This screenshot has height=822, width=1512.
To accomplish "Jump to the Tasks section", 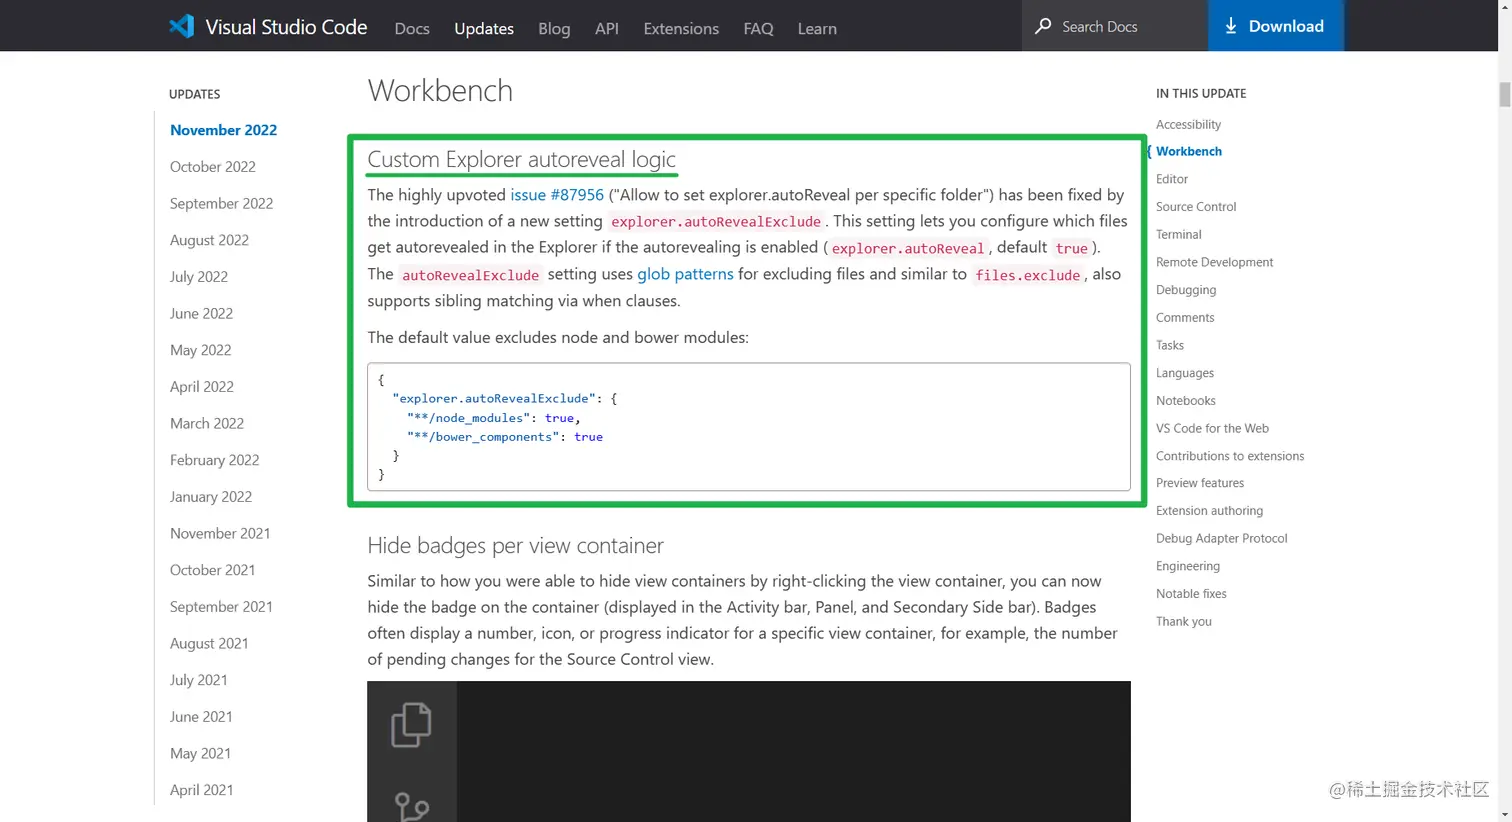I will coord(1170,345).
